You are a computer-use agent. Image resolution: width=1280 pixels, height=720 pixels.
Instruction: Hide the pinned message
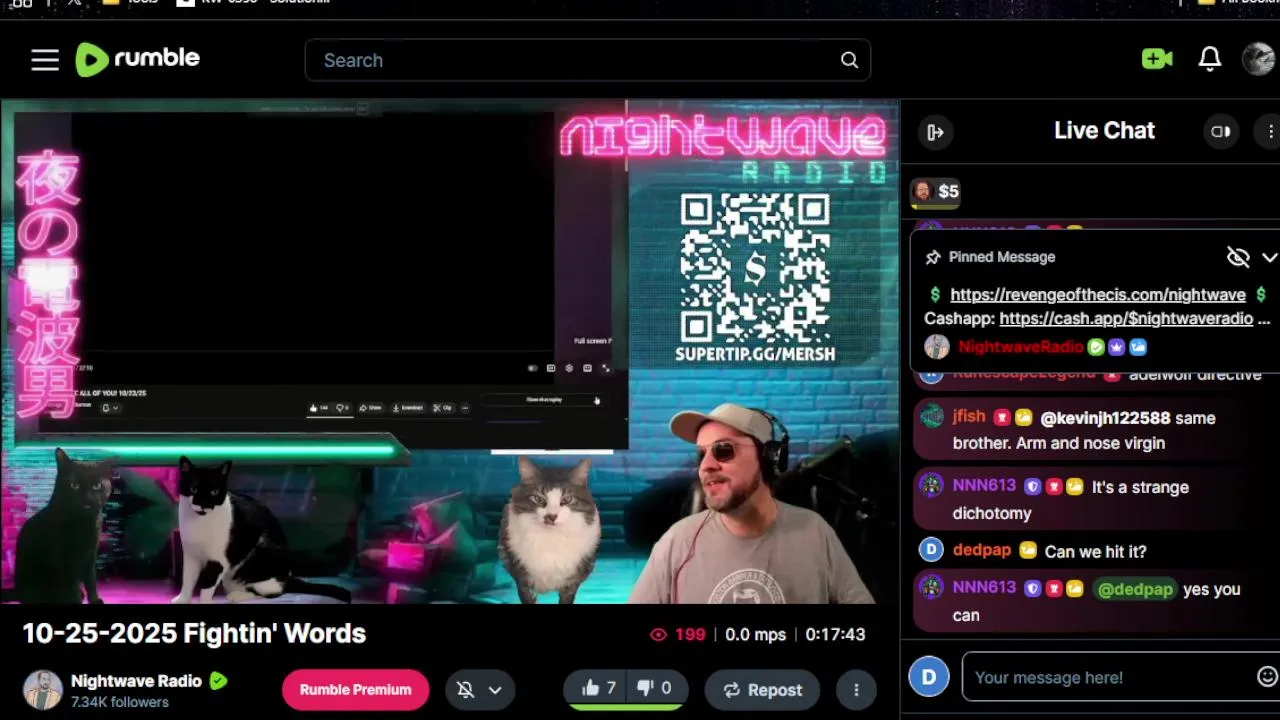1238,257
